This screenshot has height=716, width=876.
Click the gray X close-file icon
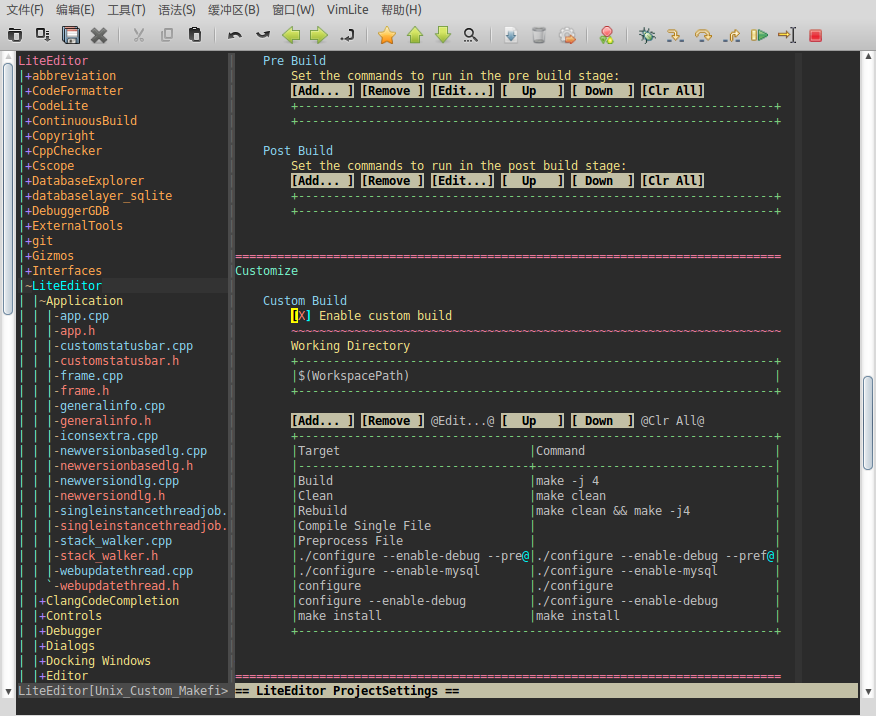pyautogui.click(x=99, y=35)
